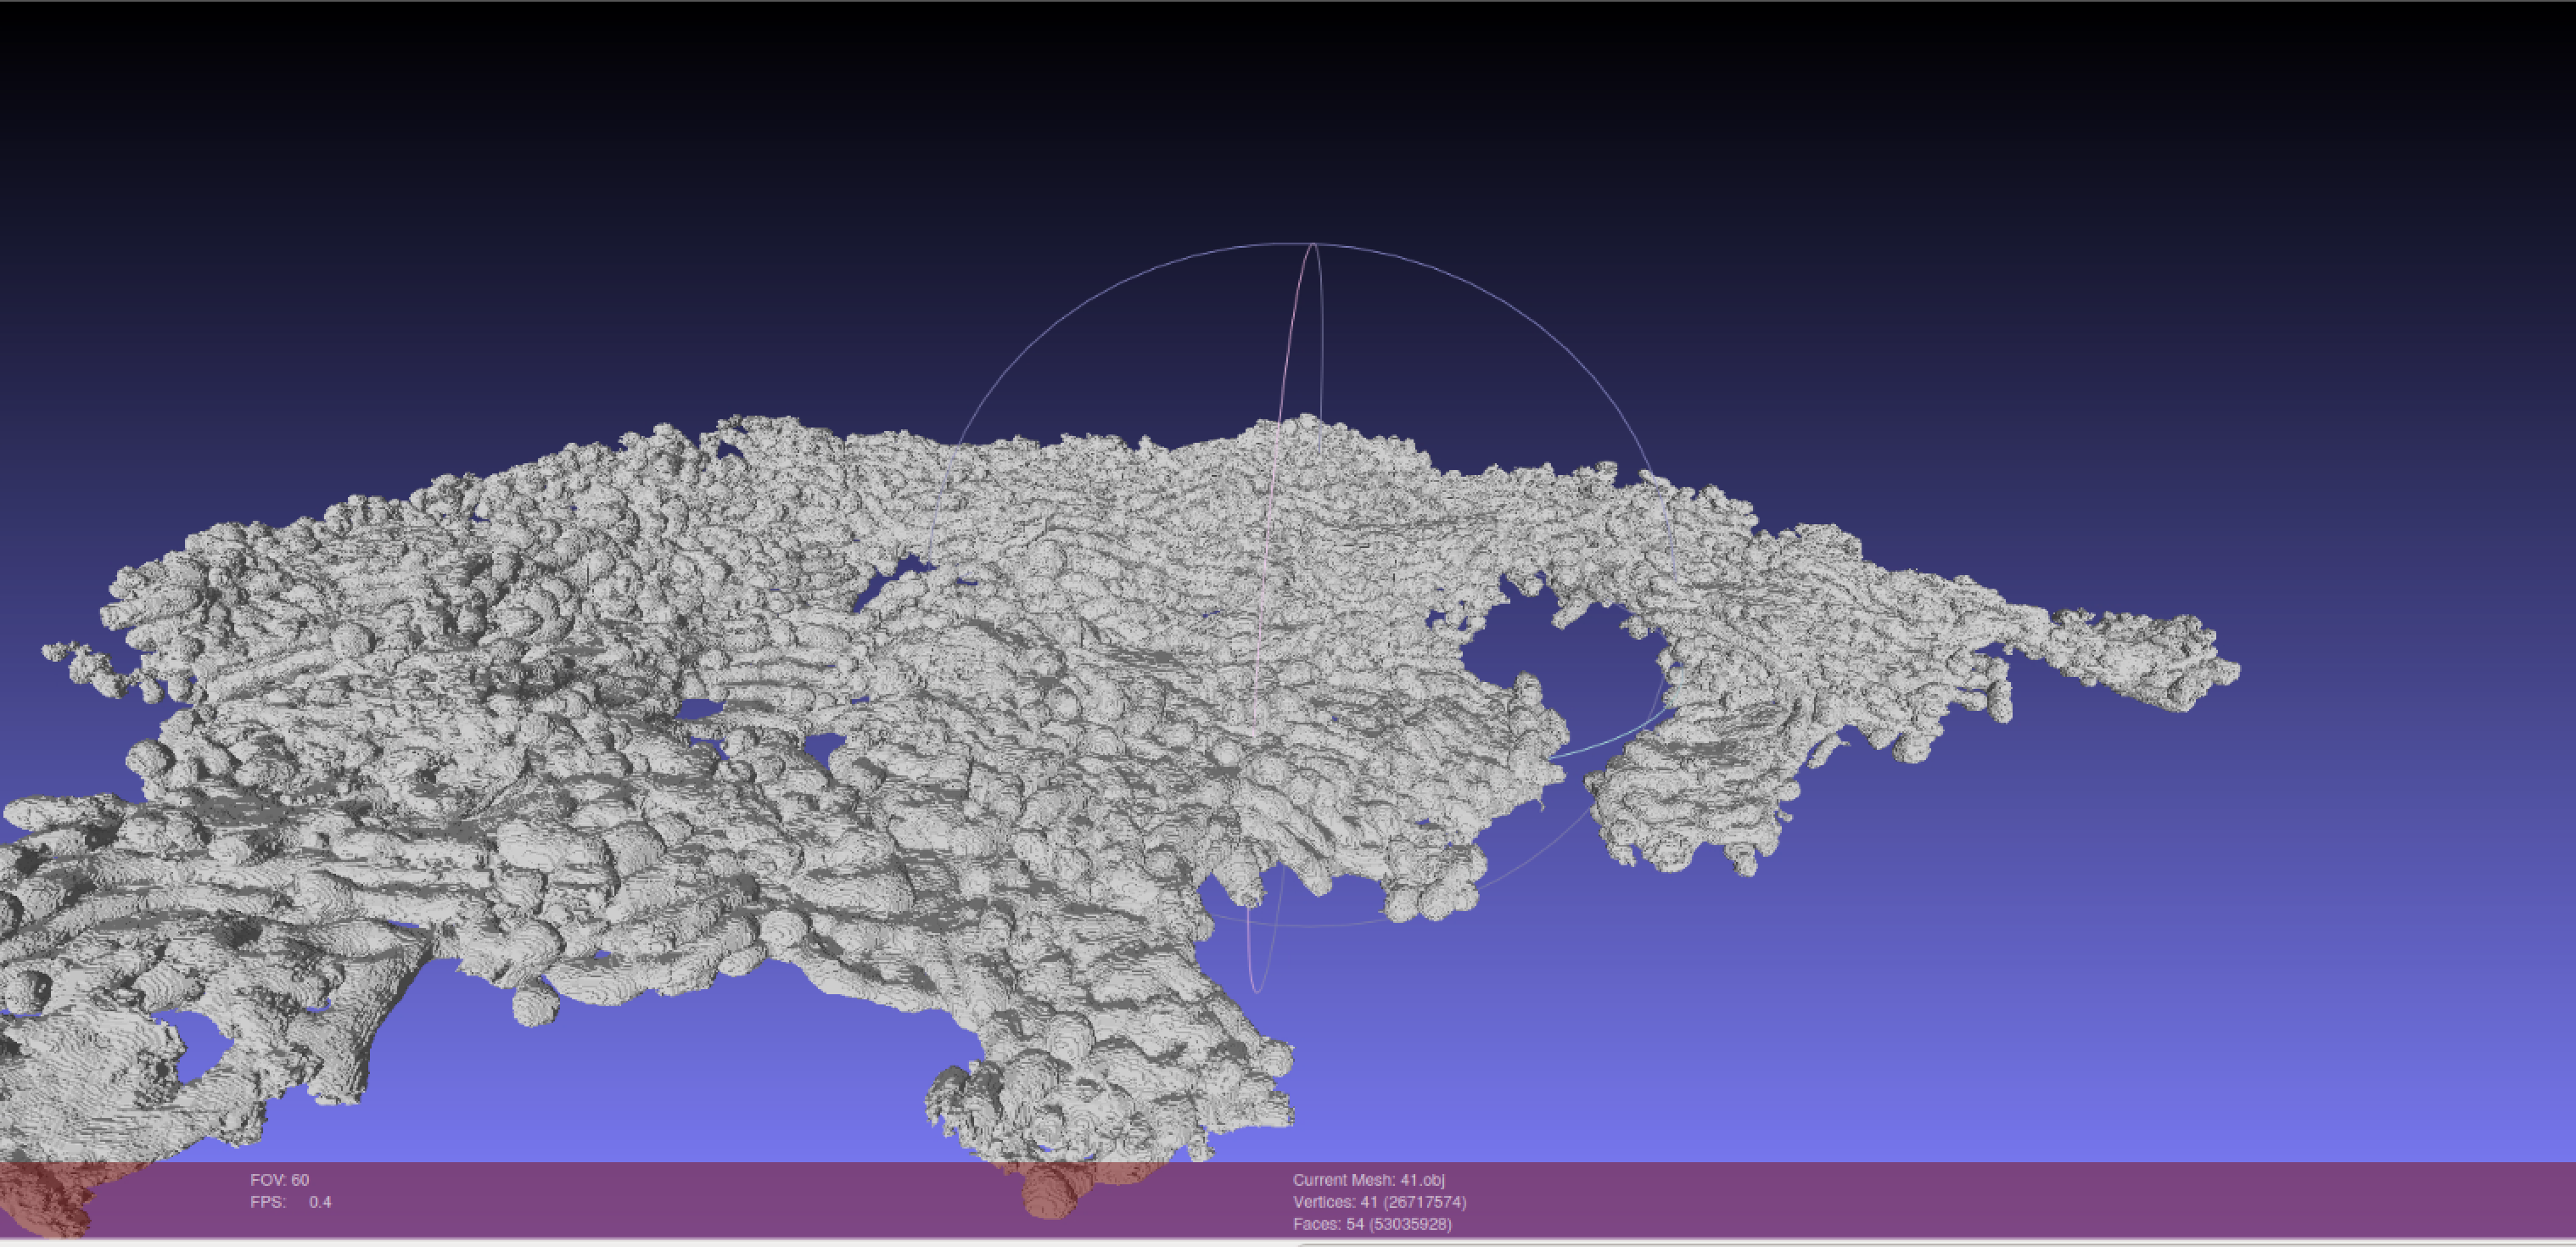The image size is (2576, 1247).
Task: Click the center of the mesh surface
Action: (x=1150, y=700)
